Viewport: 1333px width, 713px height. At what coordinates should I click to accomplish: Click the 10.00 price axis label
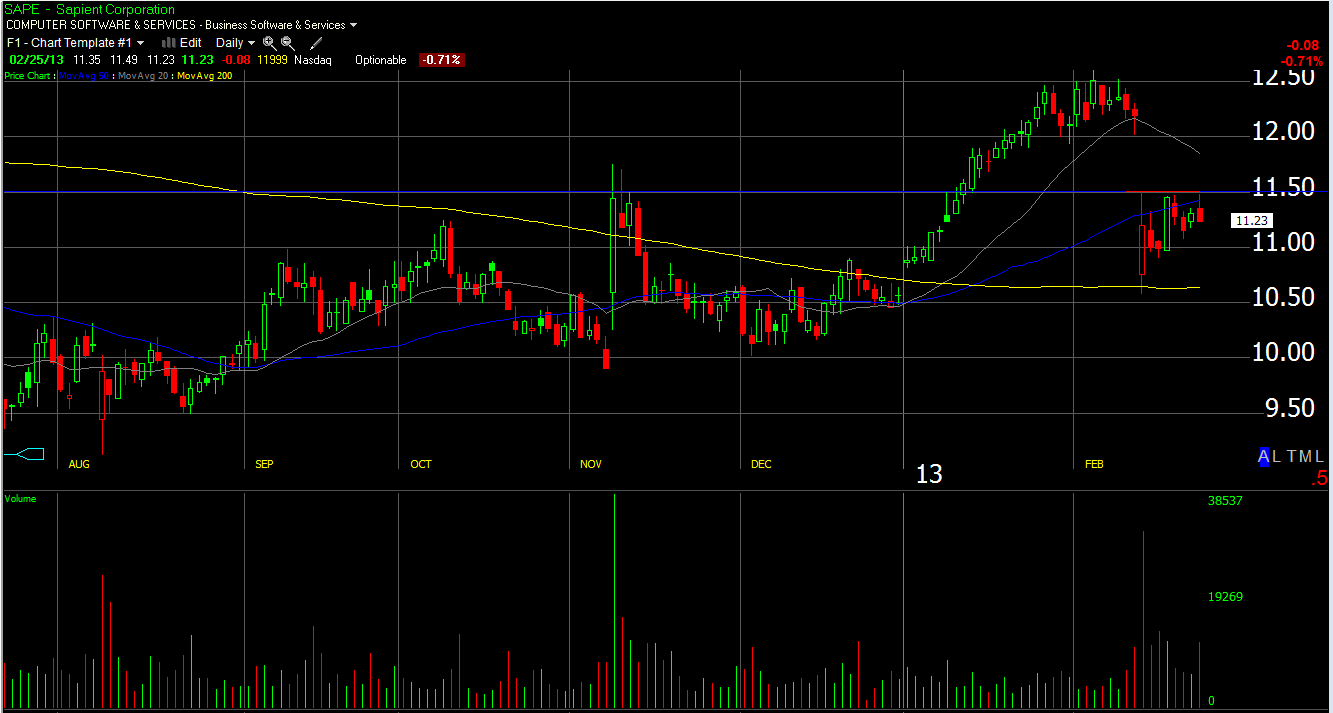pos(1284,353)
